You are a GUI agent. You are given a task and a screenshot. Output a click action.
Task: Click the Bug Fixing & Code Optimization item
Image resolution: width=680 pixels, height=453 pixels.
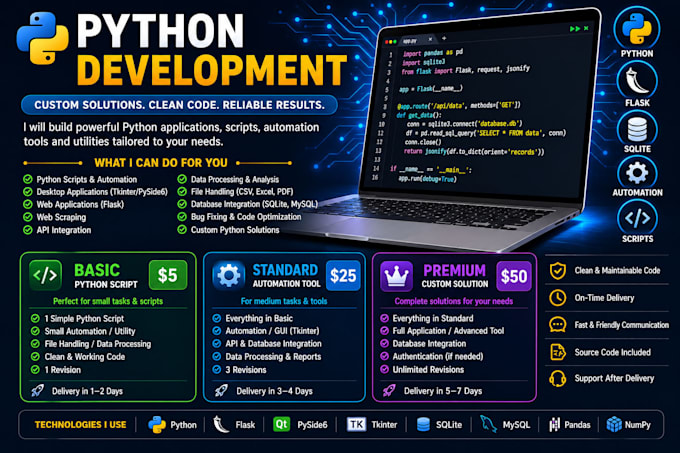click(246, 217)
